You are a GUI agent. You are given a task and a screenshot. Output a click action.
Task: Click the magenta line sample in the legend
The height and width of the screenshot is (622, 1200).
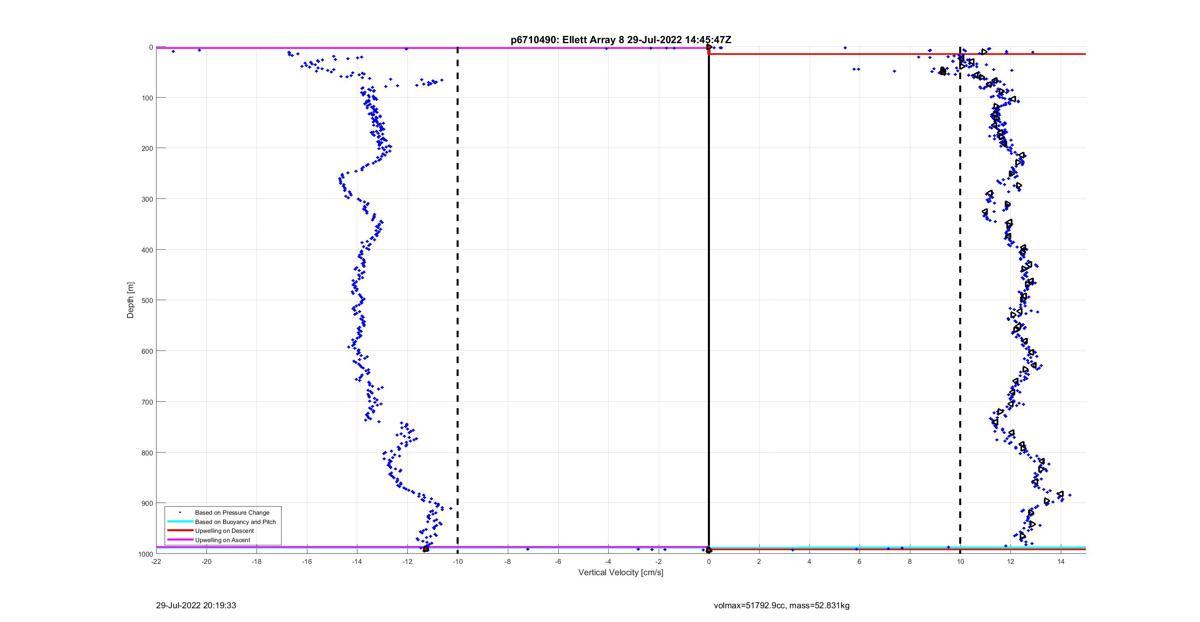click(179, 540)
